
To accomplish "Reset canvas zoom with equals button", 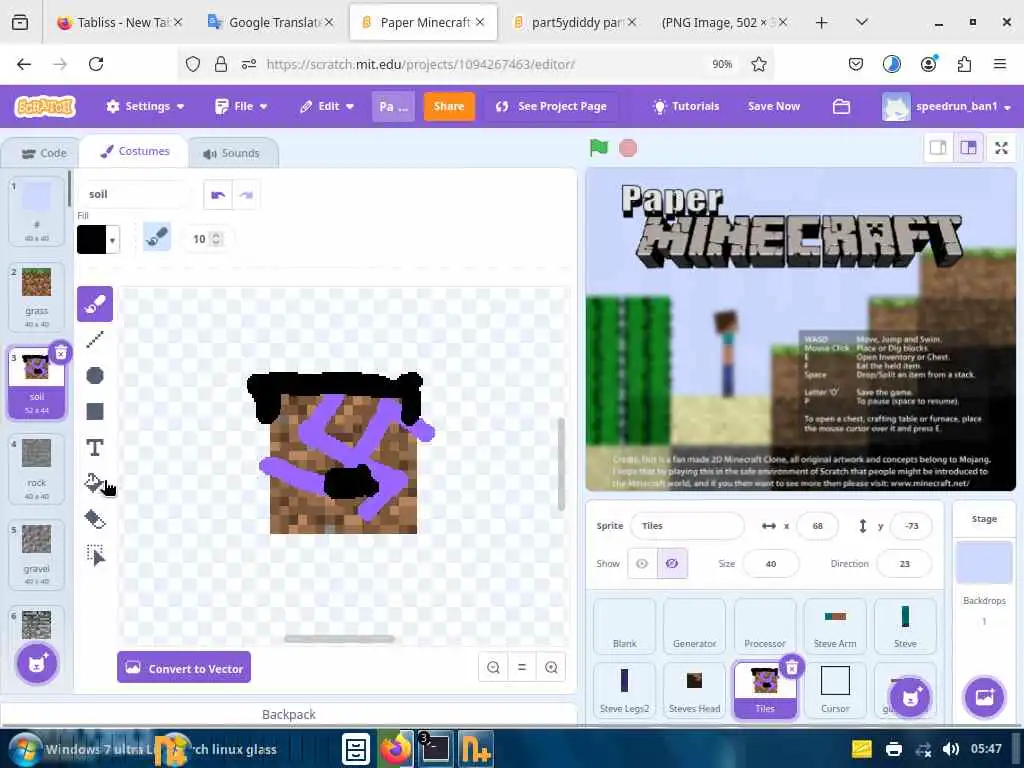I will click(x=522, y=667).
